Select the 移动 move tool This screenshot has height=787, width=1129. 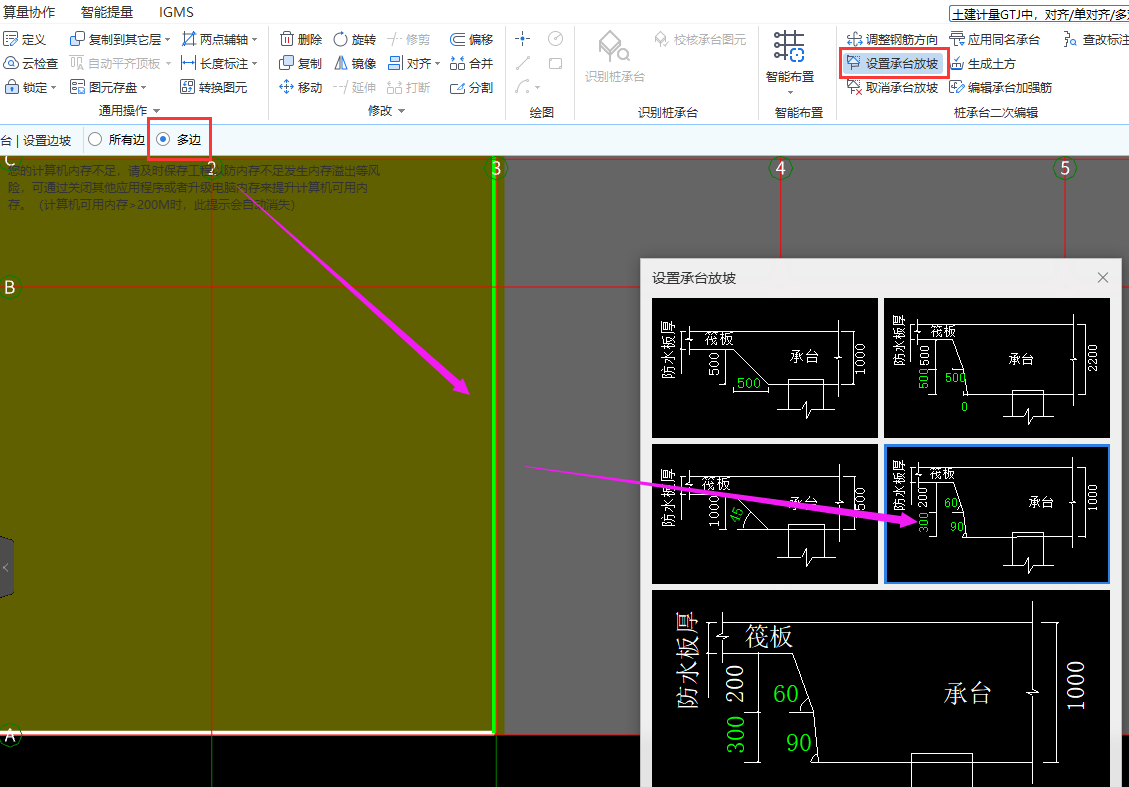click(x=301, y=87)
